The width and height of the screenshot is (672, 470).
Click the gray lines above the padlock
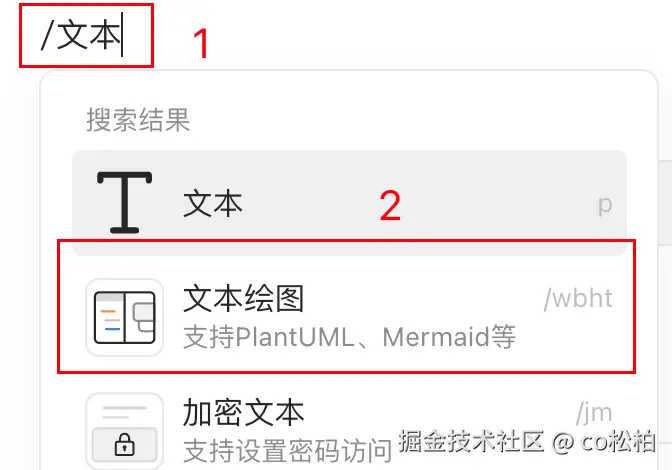[x=125, y=412]
